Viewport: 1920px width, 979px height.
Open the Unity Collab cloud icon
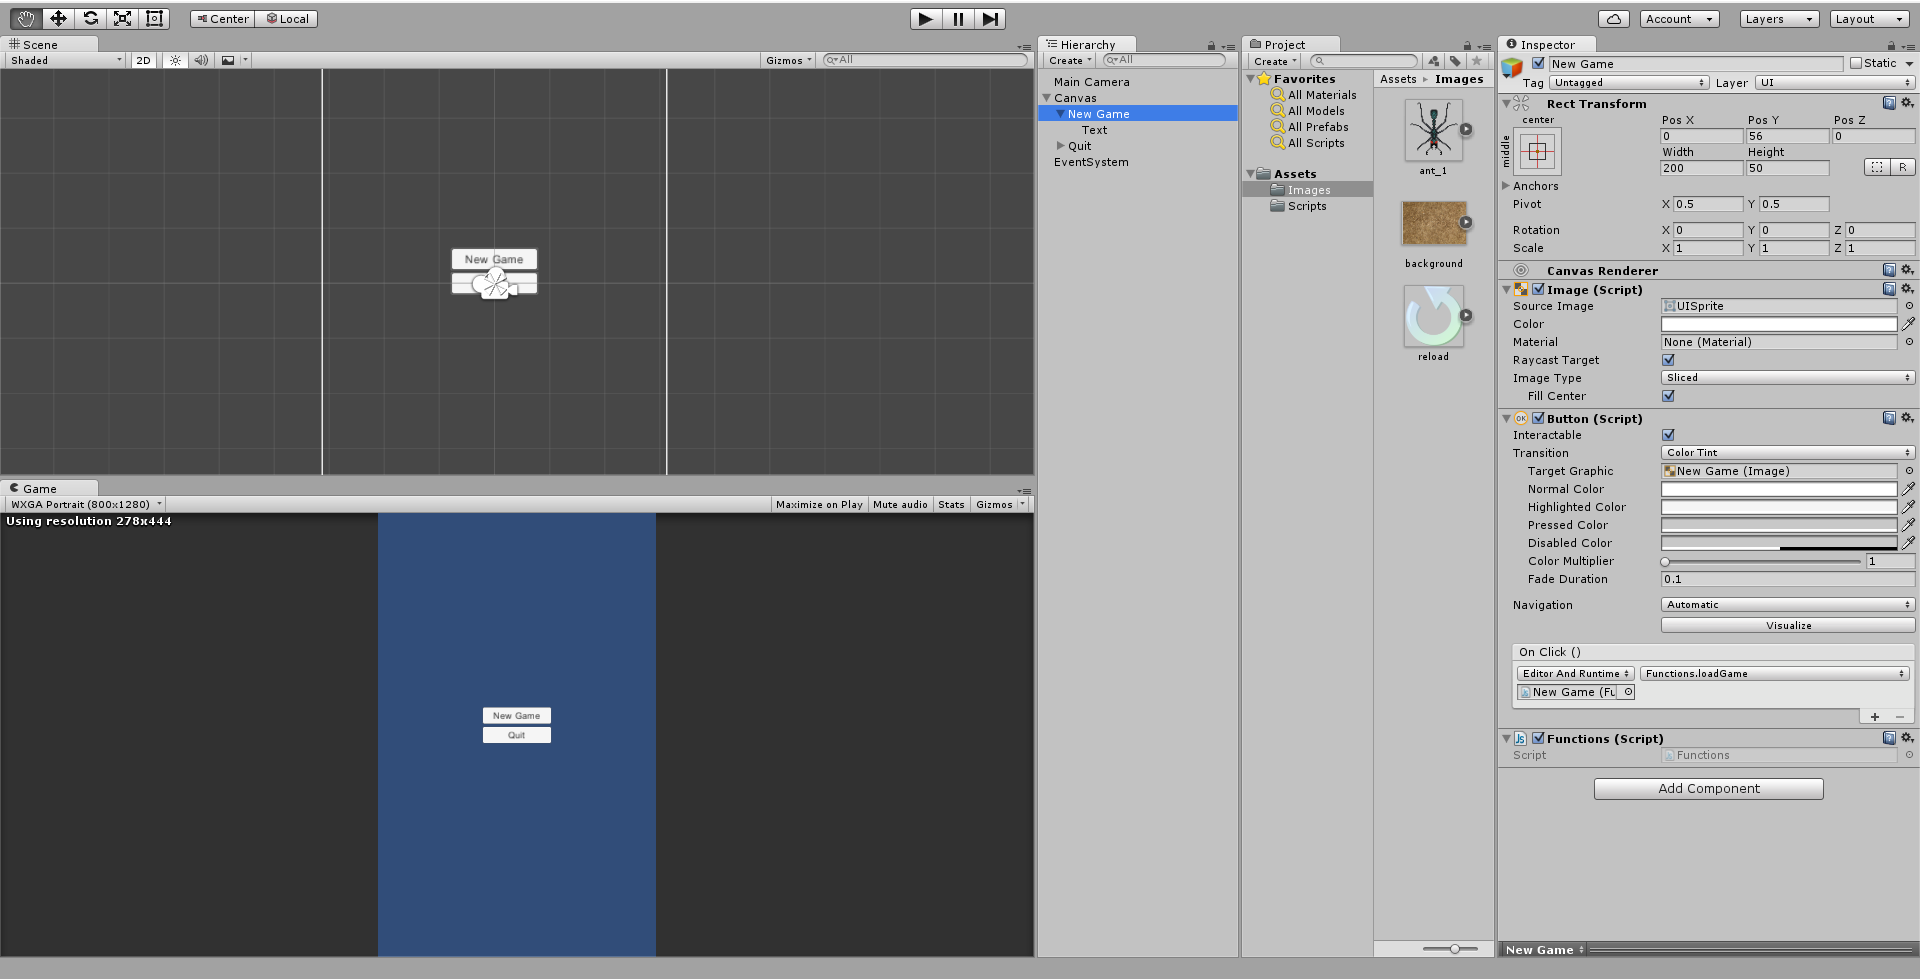coord(1614,18)
